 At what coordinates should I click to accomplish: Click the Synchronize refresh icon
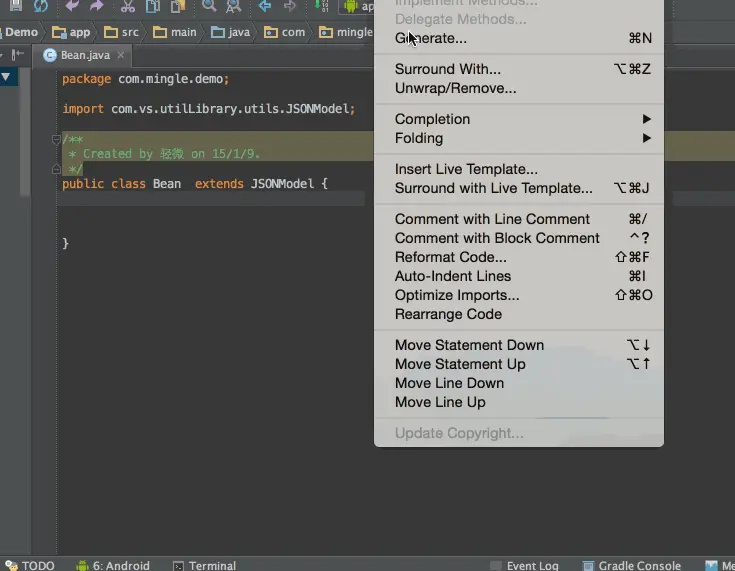point(41,6)
